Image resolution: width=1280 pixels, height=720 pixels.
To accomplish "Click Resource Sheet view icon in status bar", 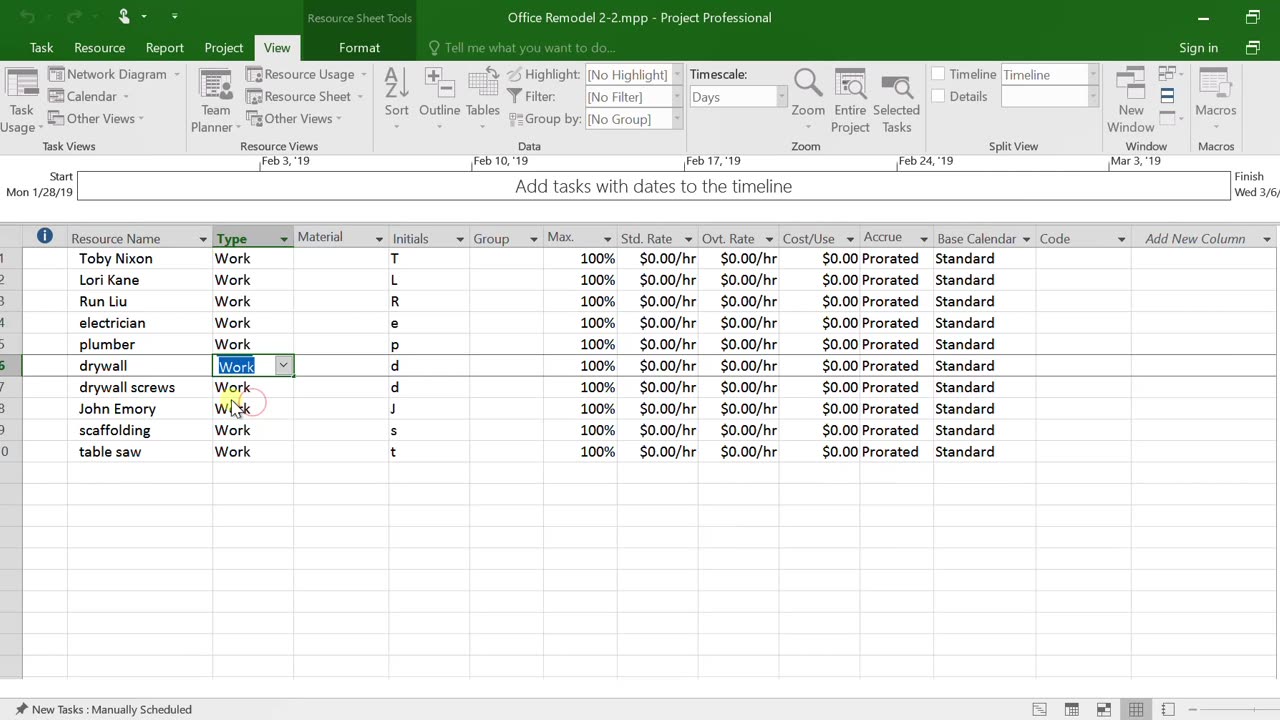I will (x=1136, y=709).
